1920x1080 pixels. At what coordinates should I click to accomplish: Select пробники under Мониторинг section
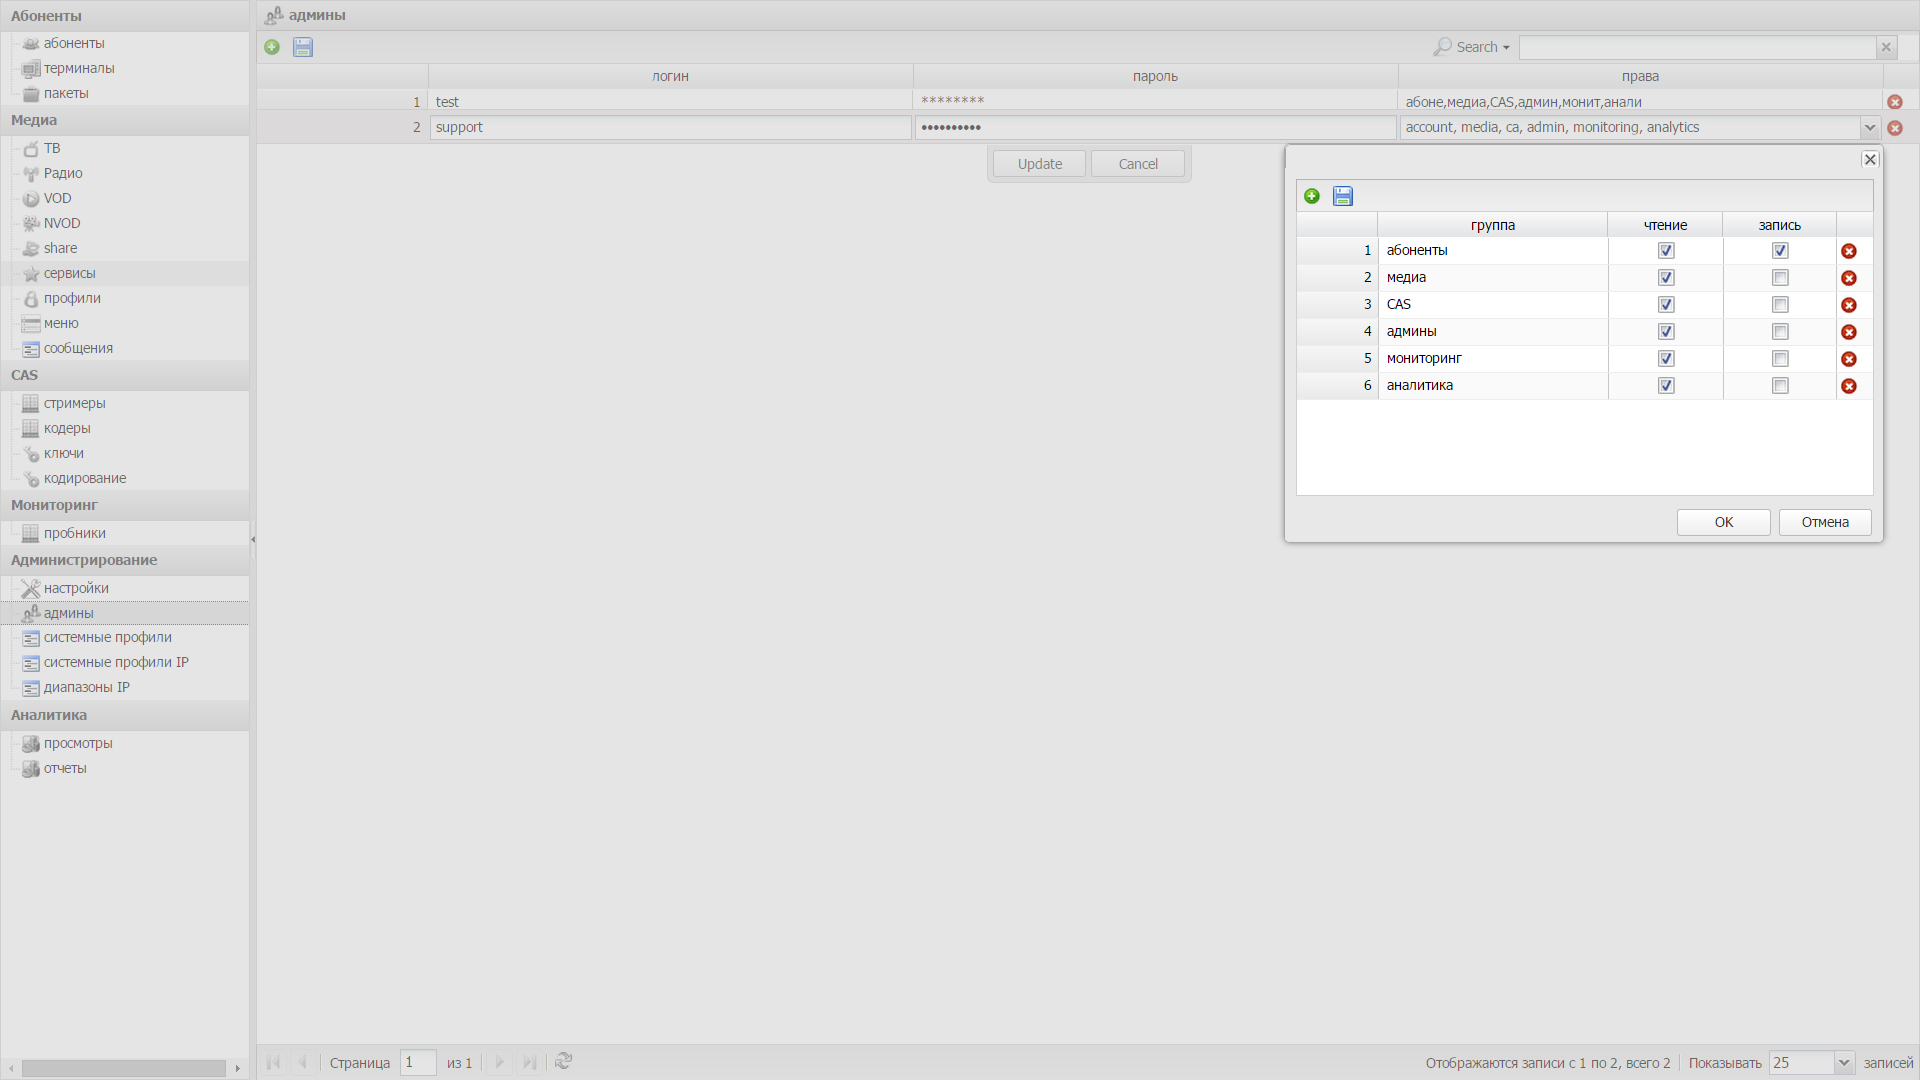(x=75, y=533)
